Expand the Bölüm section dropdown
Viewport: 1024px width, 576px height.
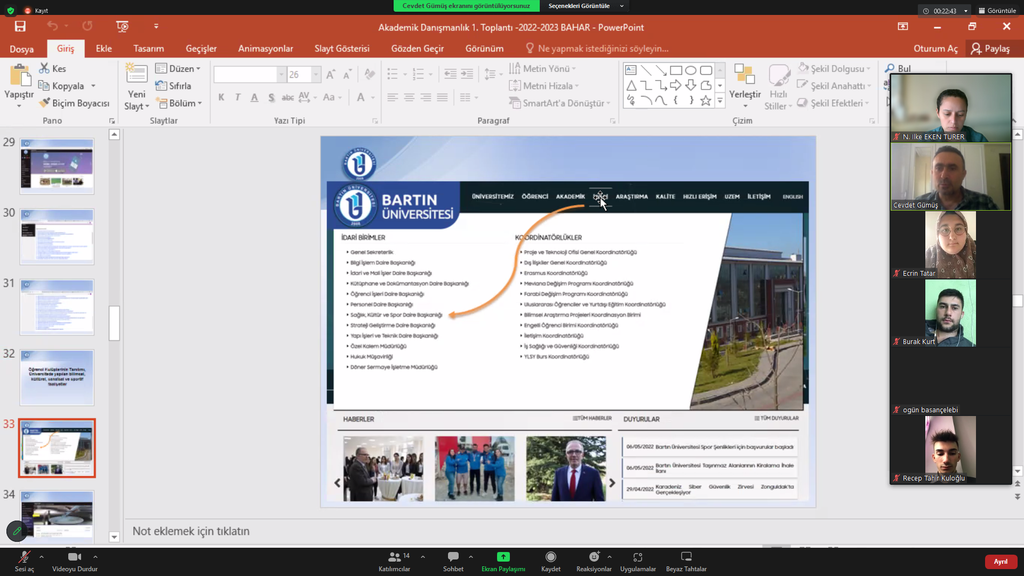(178, 103)
